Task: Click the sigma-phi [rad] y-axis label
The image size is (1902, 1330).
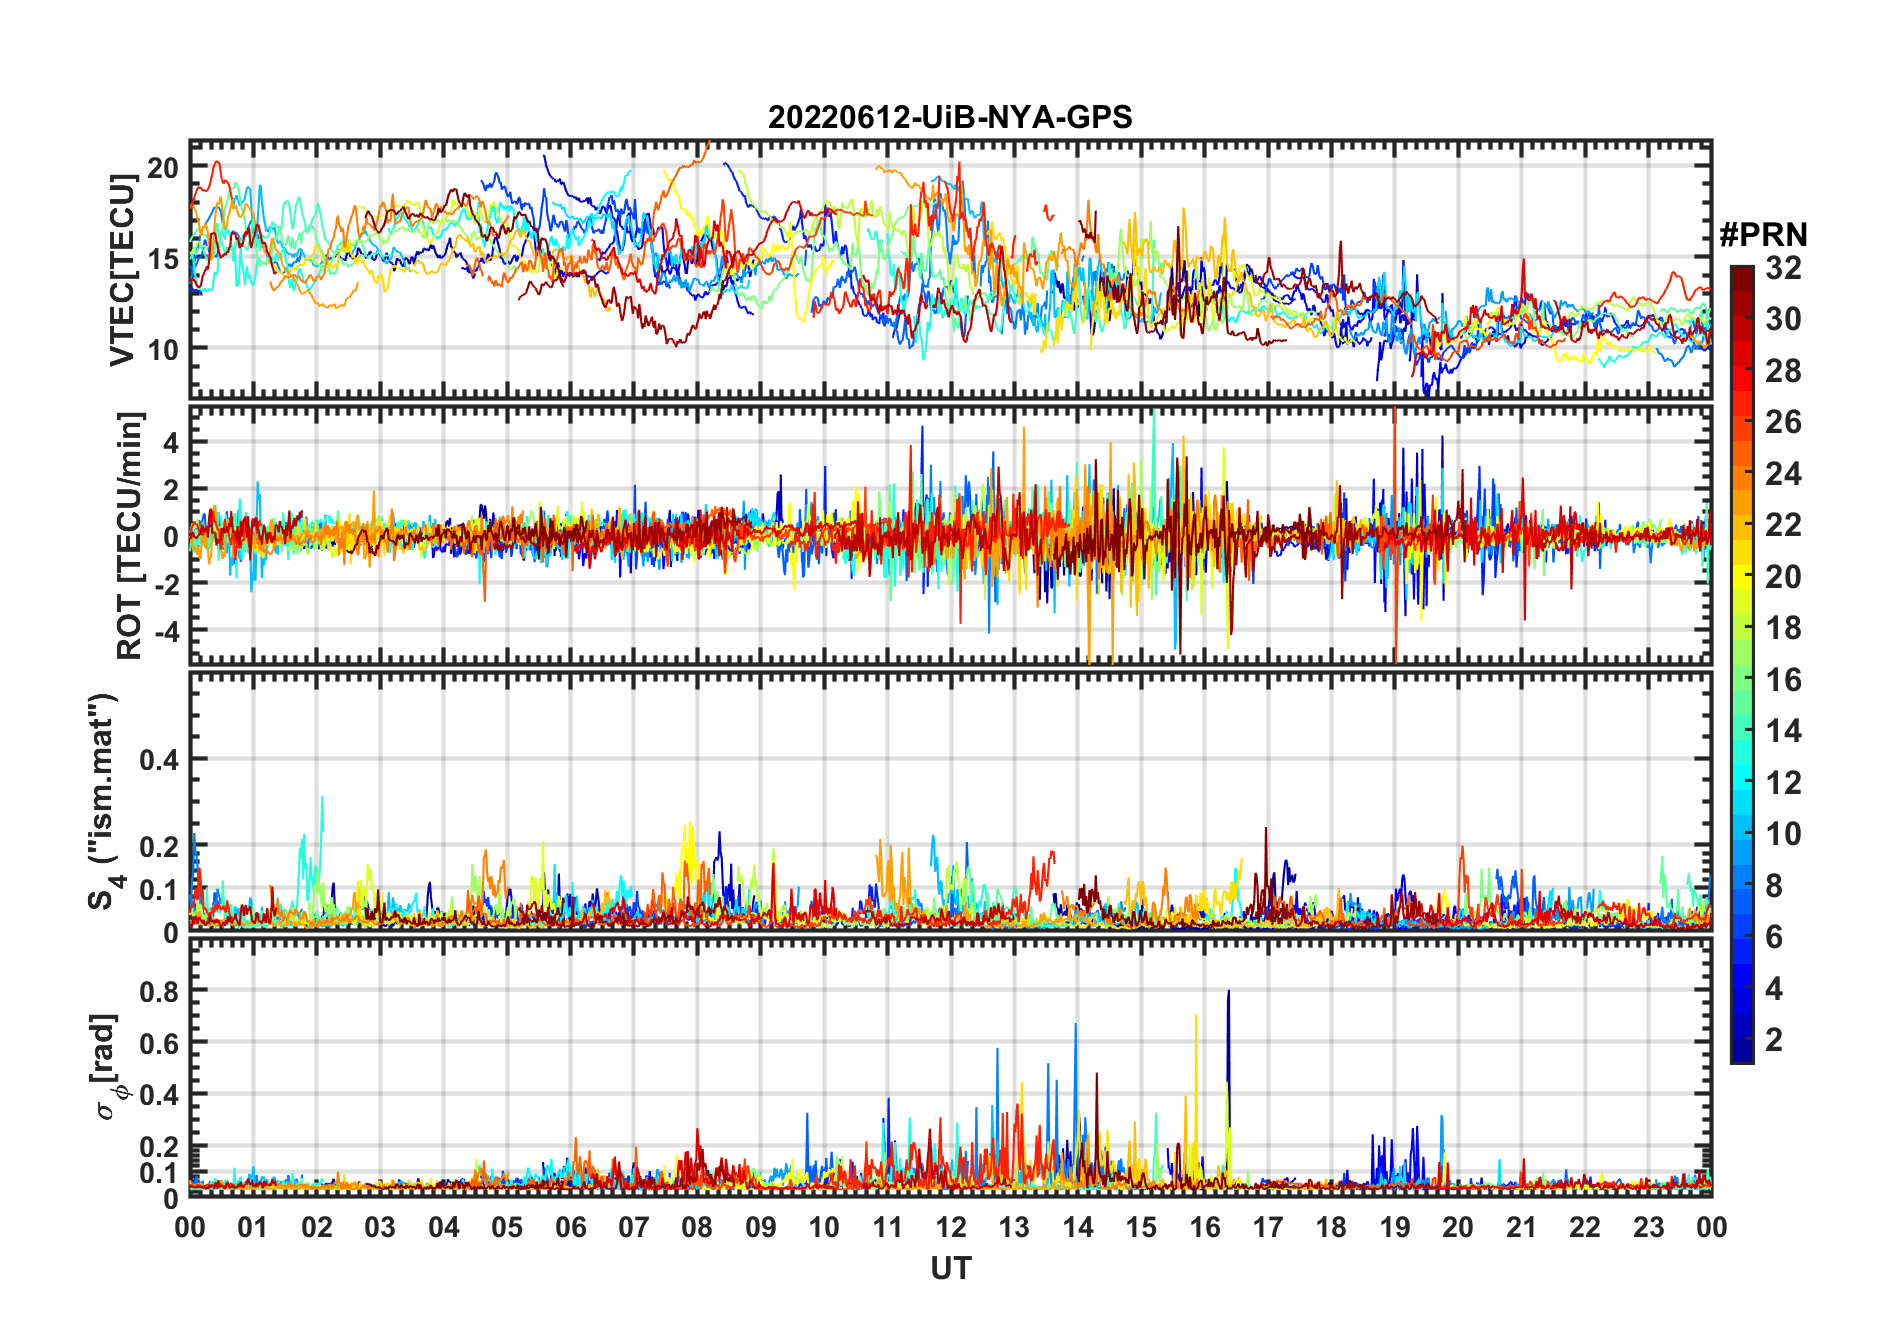Action: (x=107, y=1067)
